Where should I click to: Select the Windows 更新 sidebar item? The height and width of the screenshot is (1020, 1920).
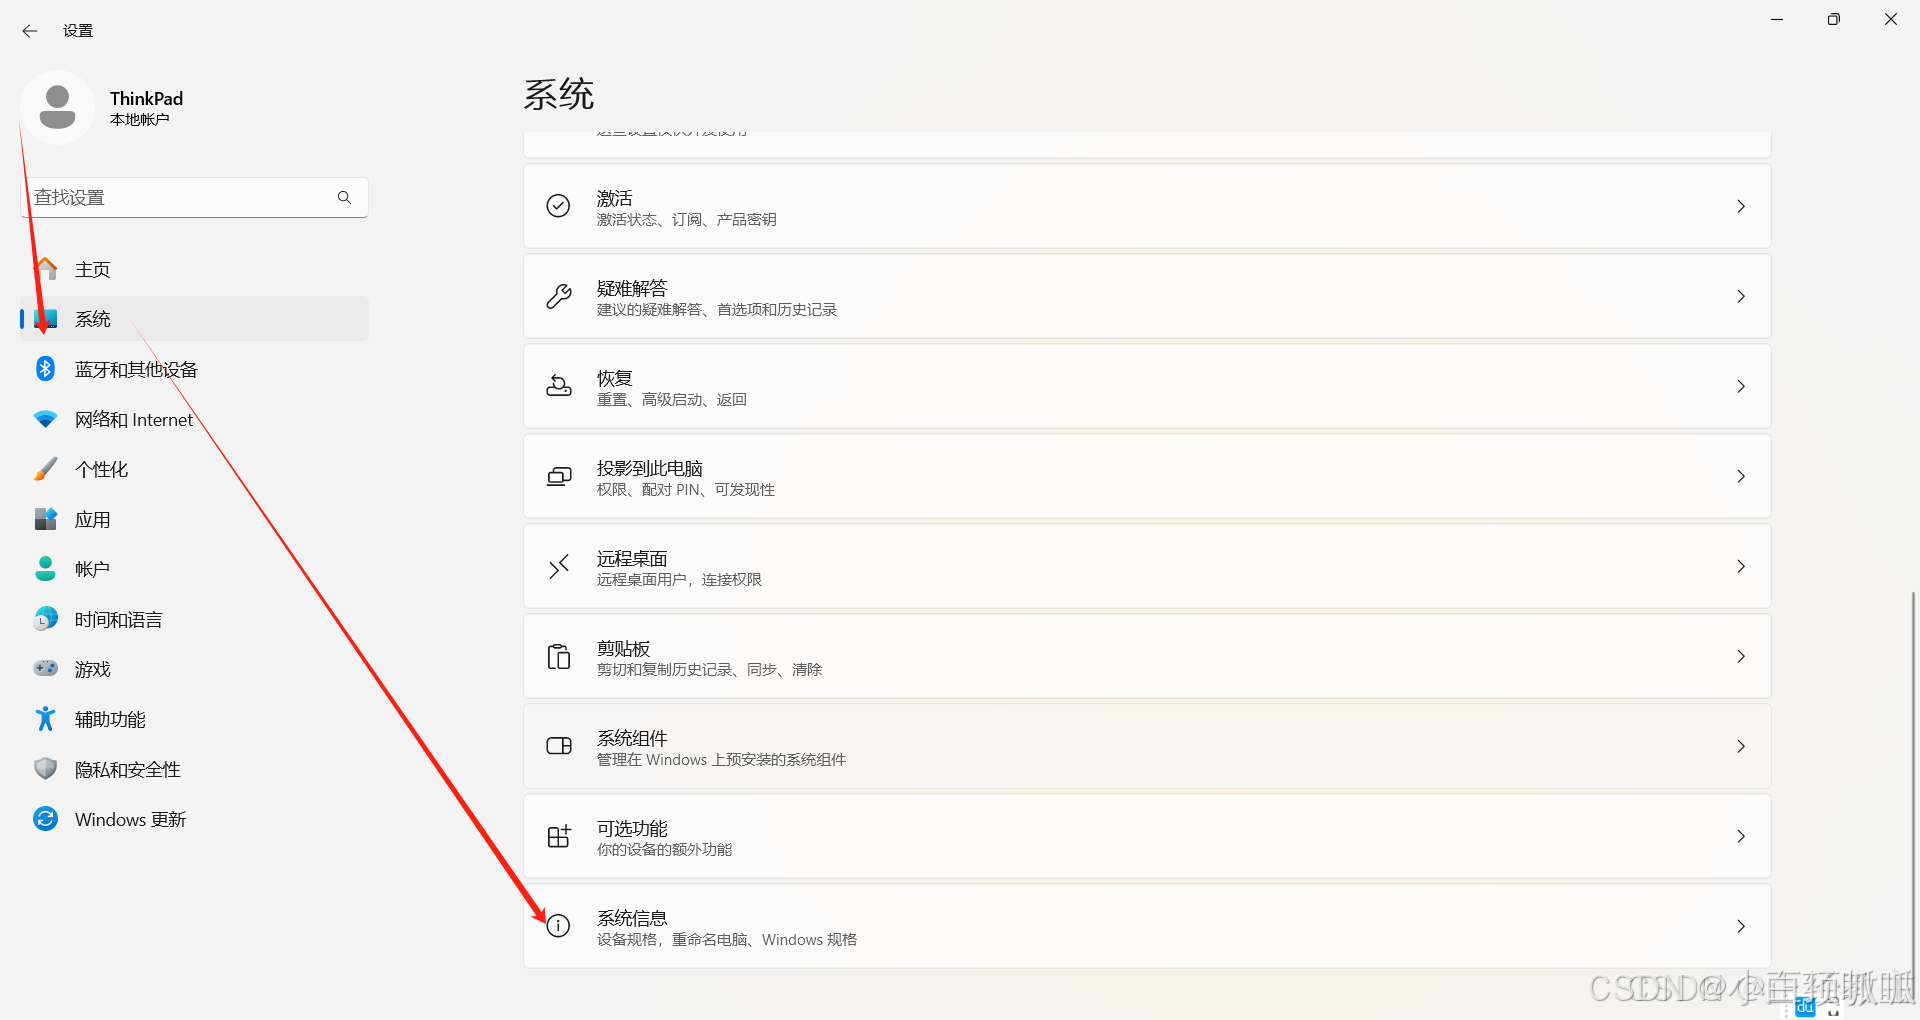click(130, 818)
